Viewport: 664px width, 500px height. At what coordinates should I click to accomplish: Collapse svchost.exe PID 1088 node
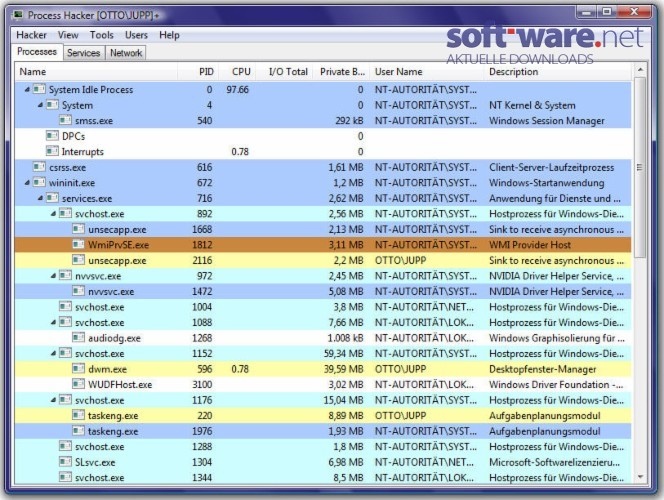pos(53,322)
